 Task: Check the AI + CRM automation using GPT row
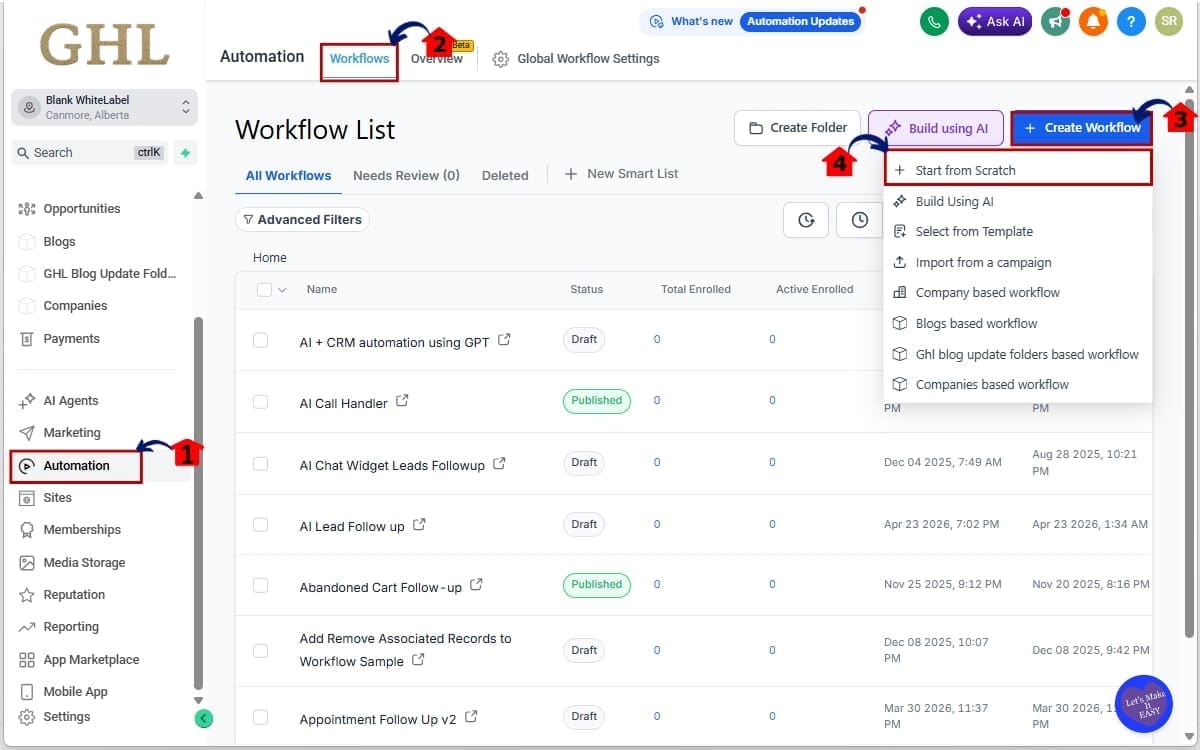click(260, 340)
